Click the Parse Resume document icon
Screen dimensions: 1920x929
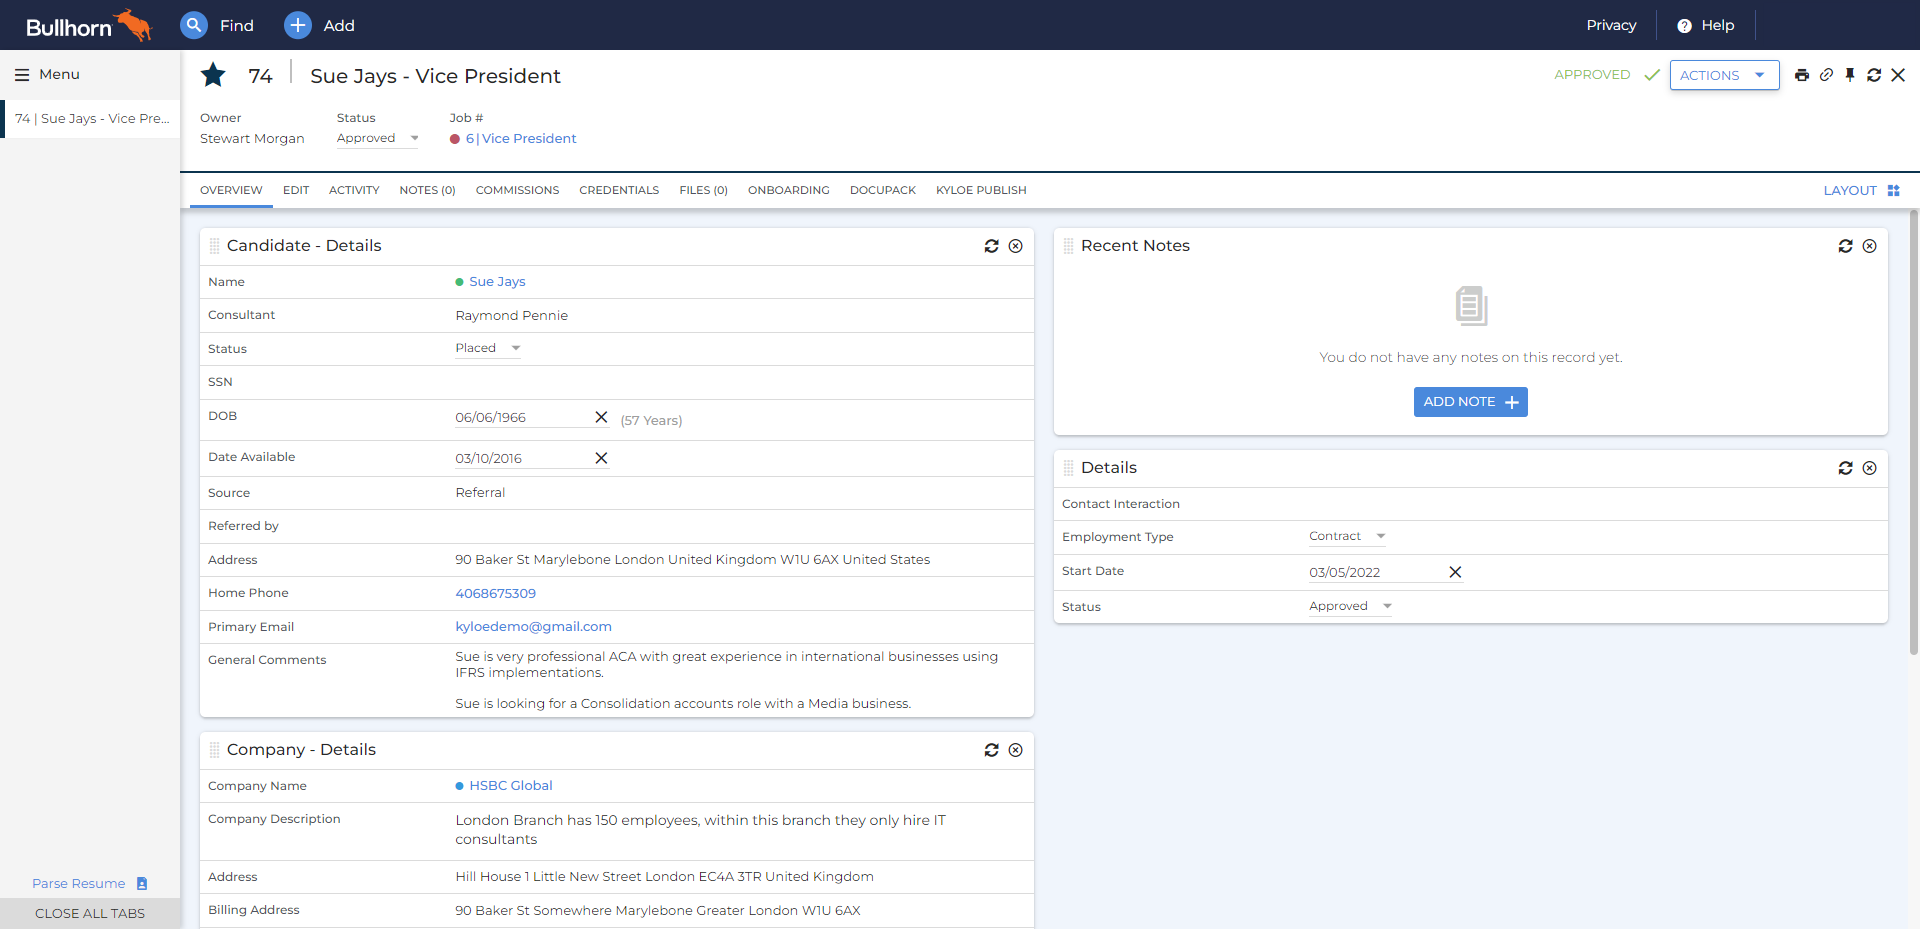click(x=142, y=883)
